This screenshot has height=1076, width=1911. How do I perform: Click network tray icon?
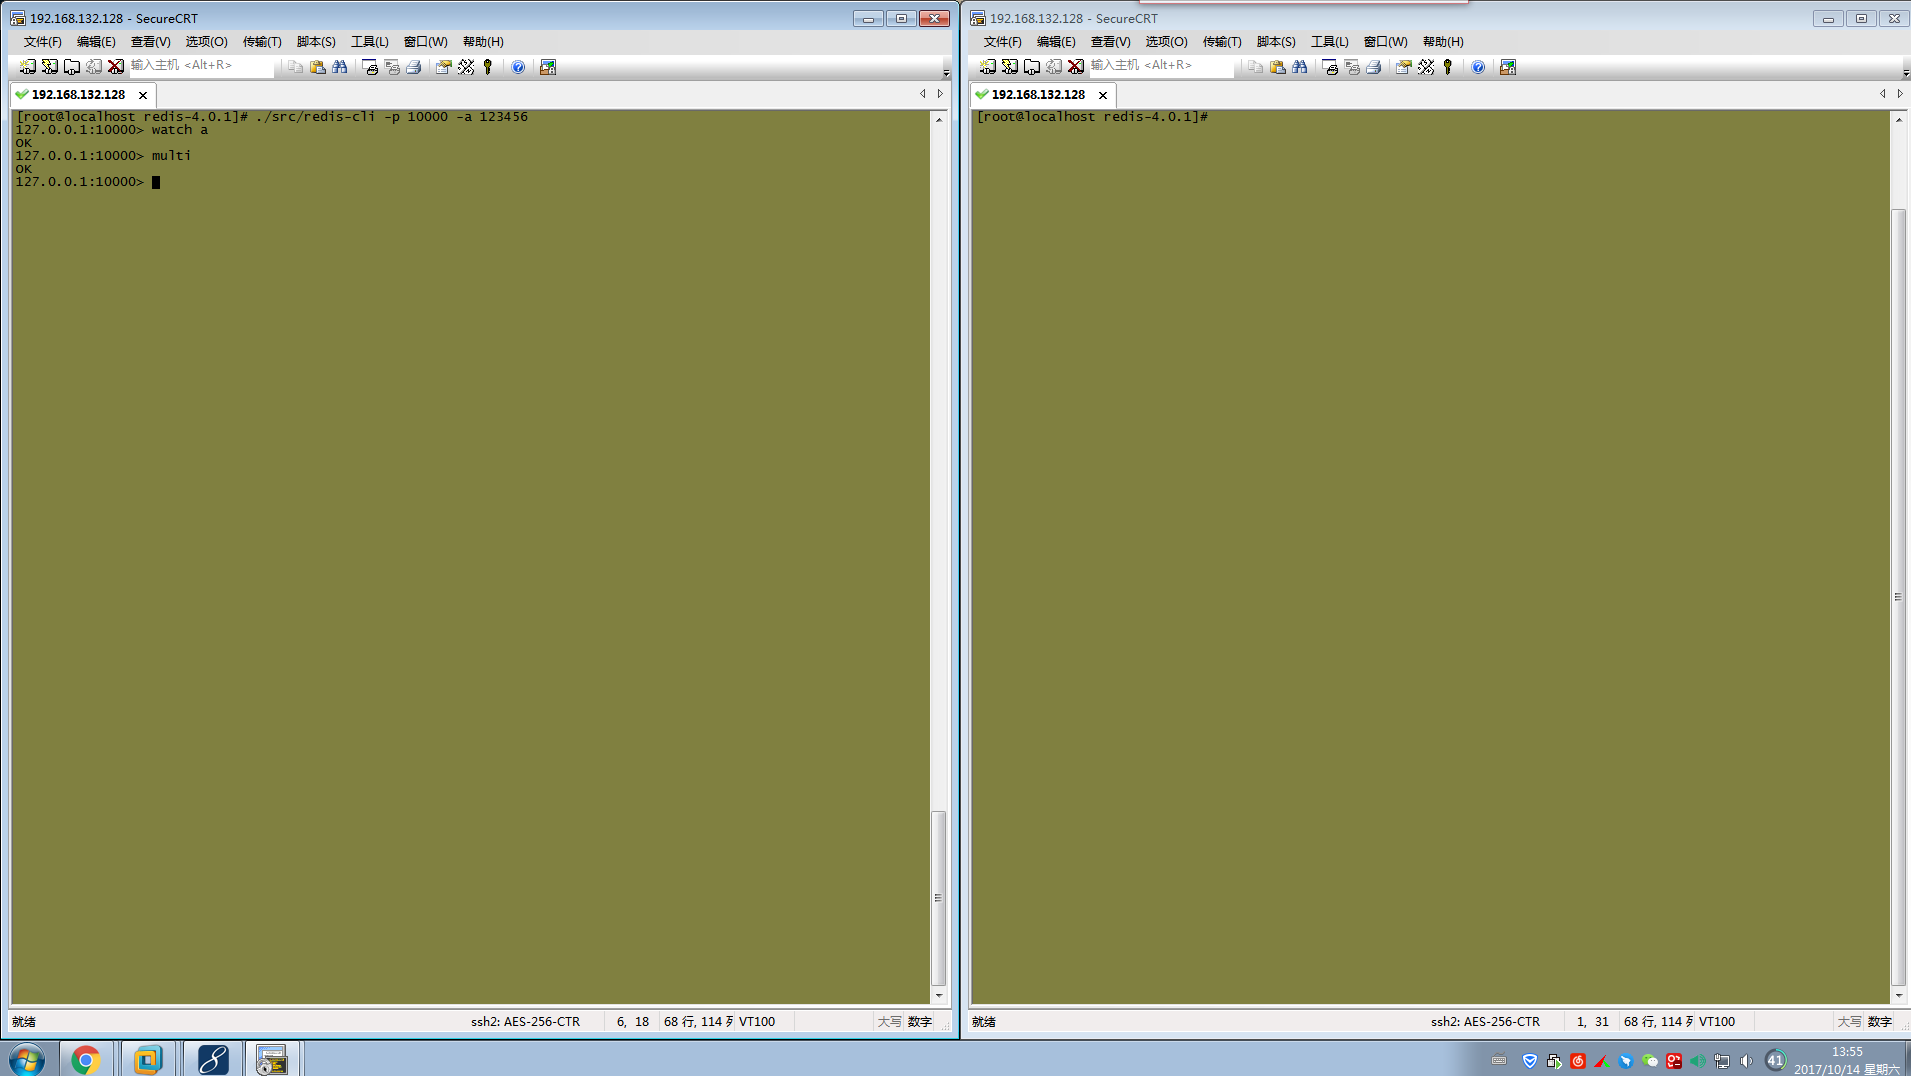tap(1722, 1061)
